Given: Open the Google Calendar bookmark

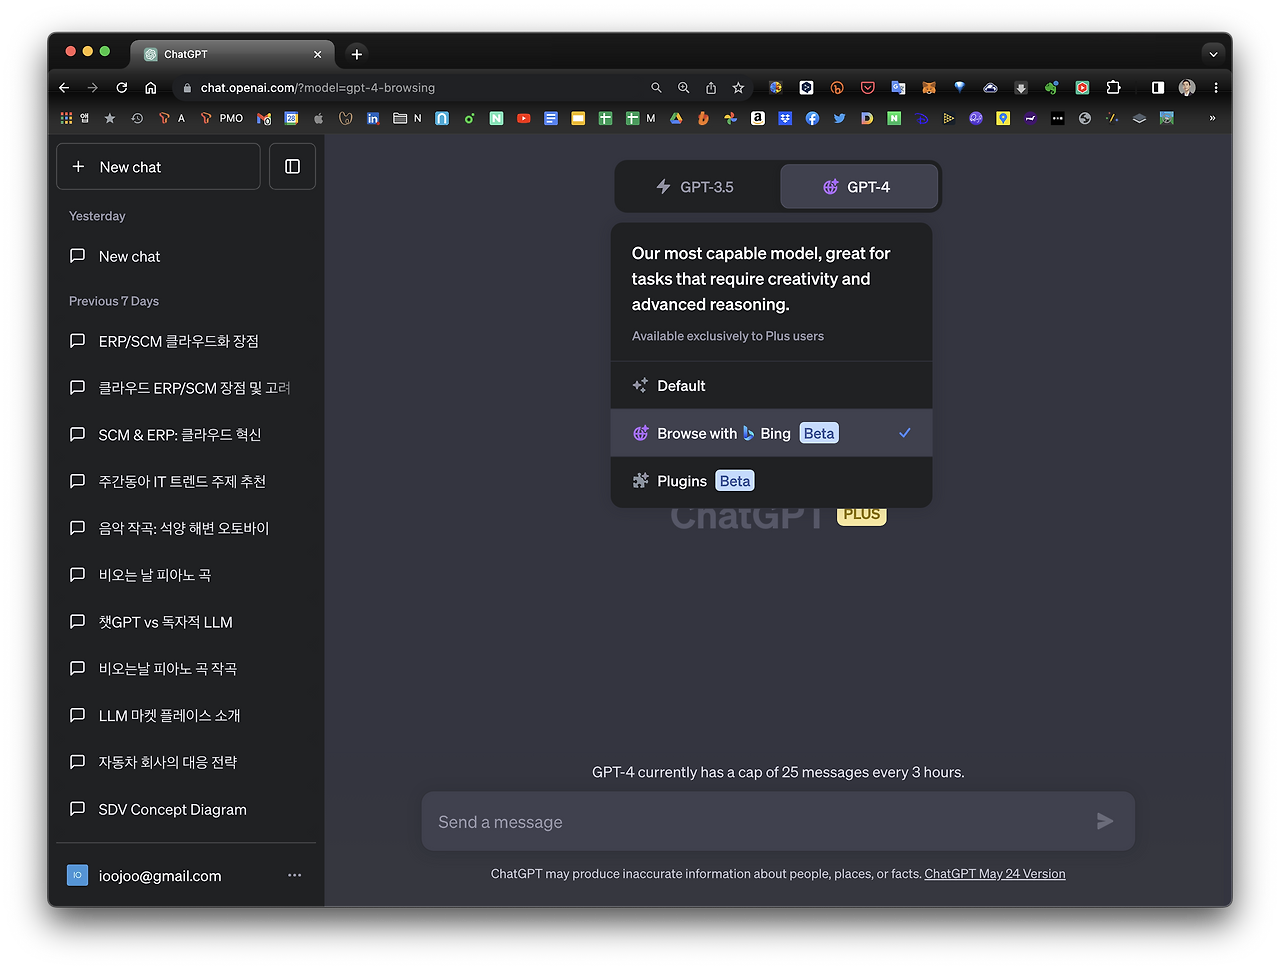Looking at the screenshot, I should [291, 118].
